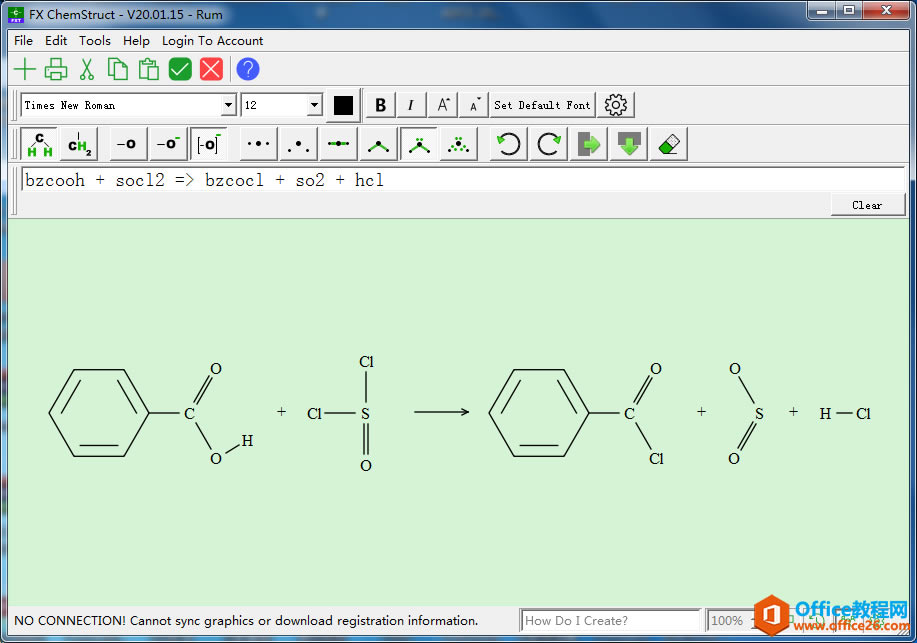Screen dimensions: 917x643
Task: Click the Paste clipboard icon
Action: 149,69
